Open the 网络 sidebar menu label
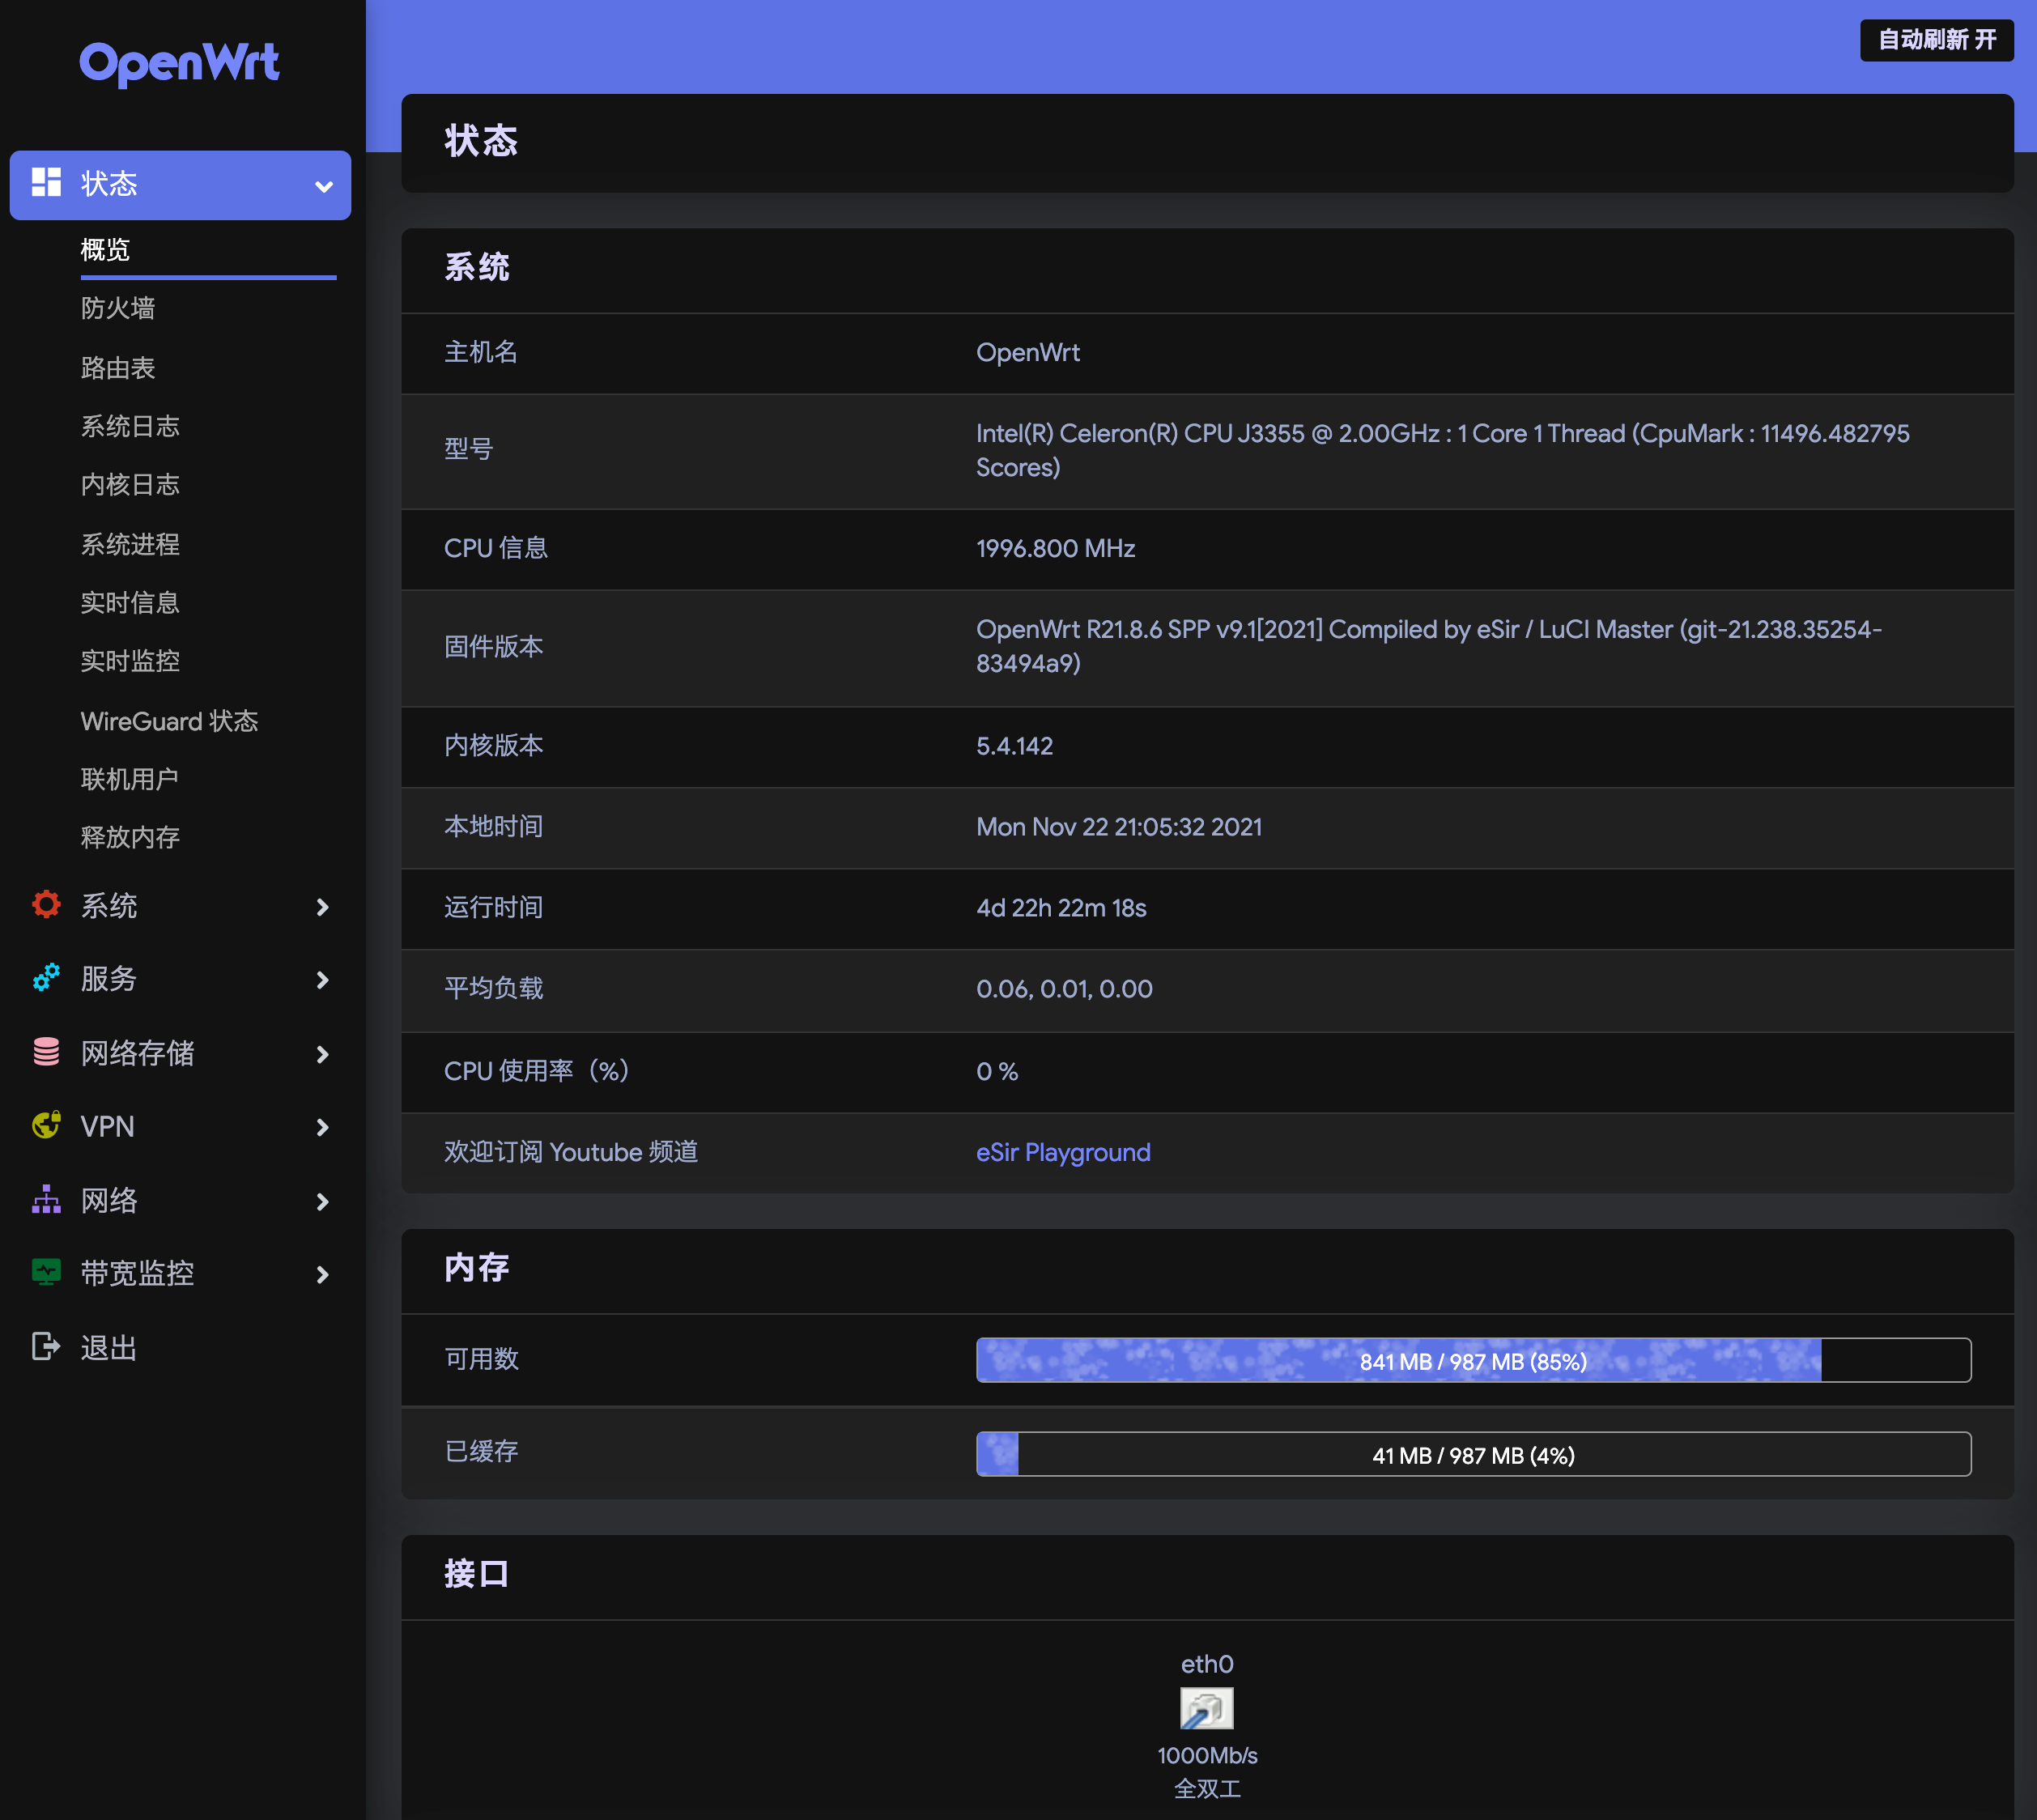 pos(109,1201)
